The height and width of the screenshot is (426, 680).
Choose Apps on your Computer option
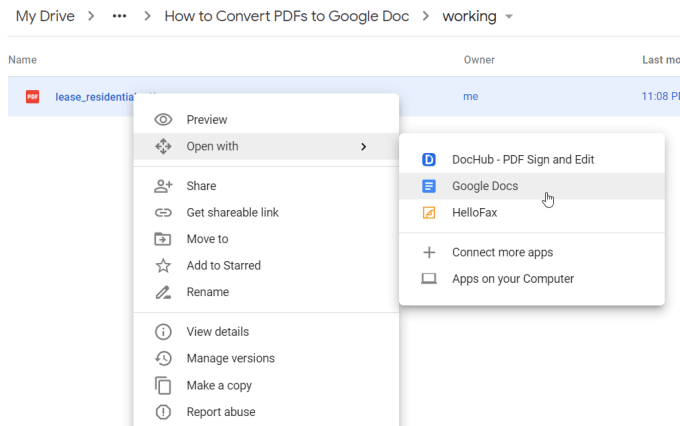tap(512, 279)
